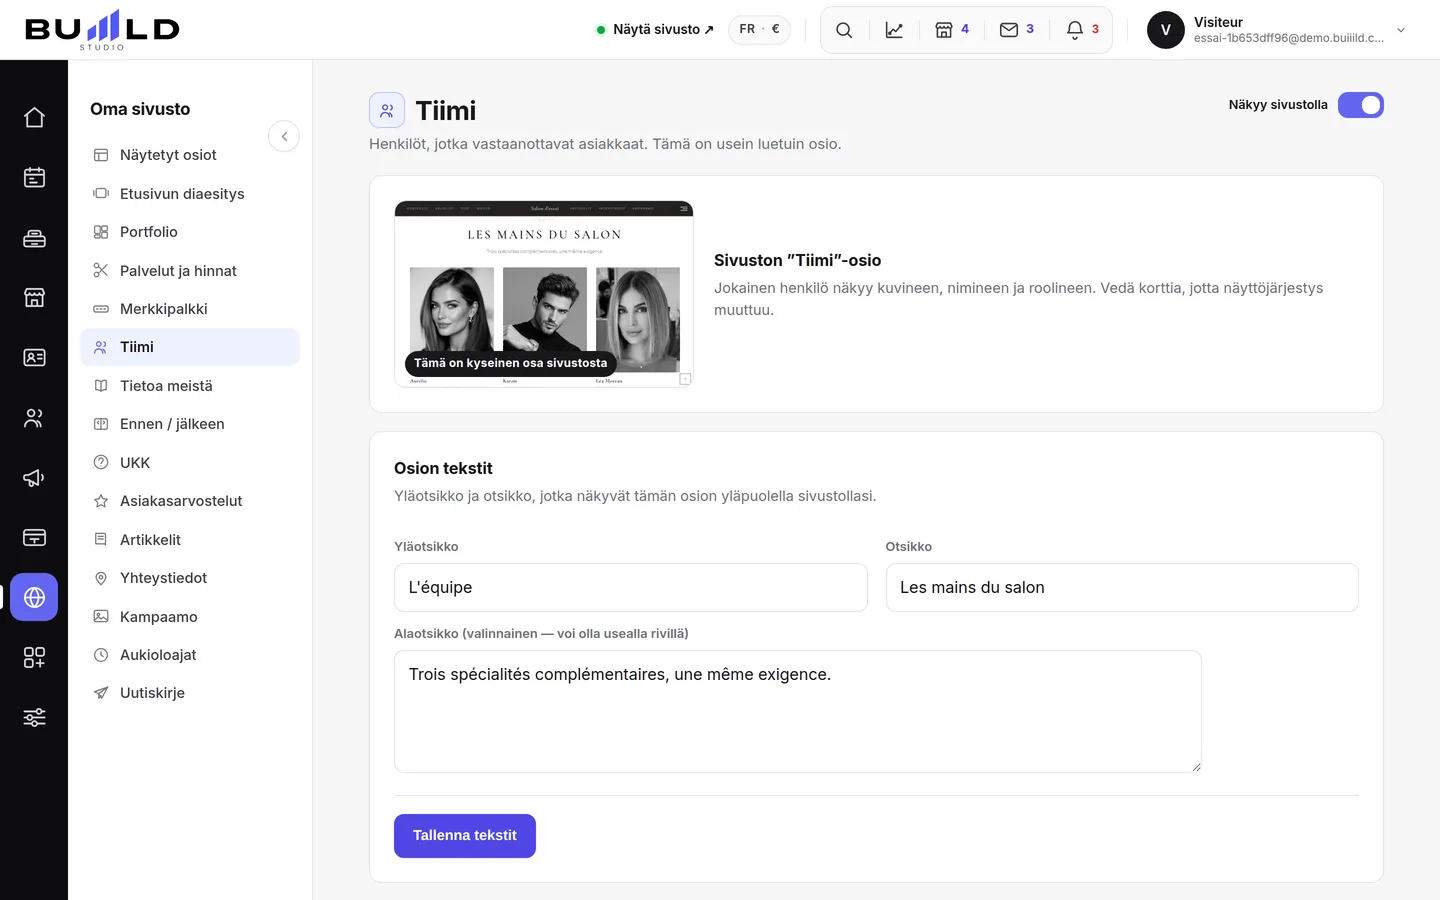The image size is (1440, 900).
Task: Open the apps grid-plus icon
Action: tap(34, 657)
